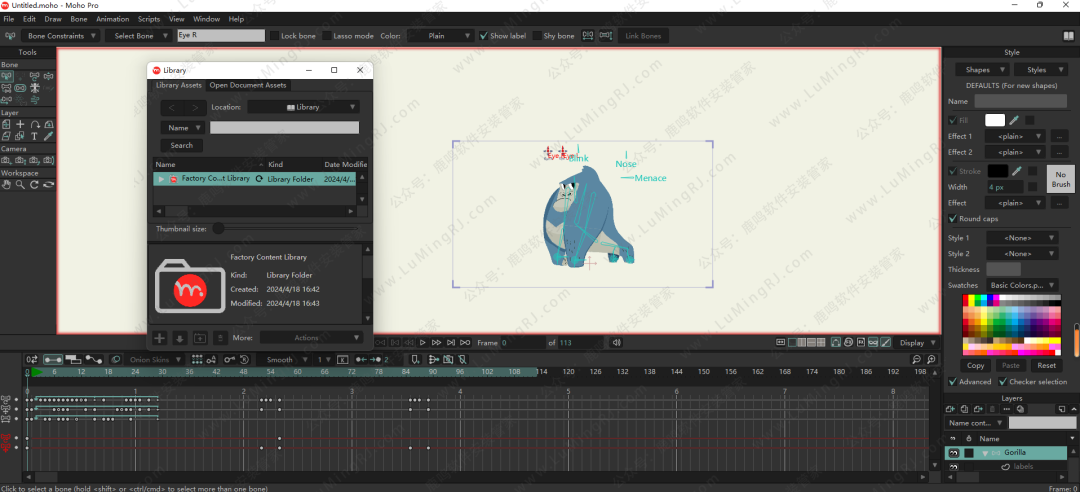Select the Transform Layer tool
1080x492 pixels.
coord(7,124)
